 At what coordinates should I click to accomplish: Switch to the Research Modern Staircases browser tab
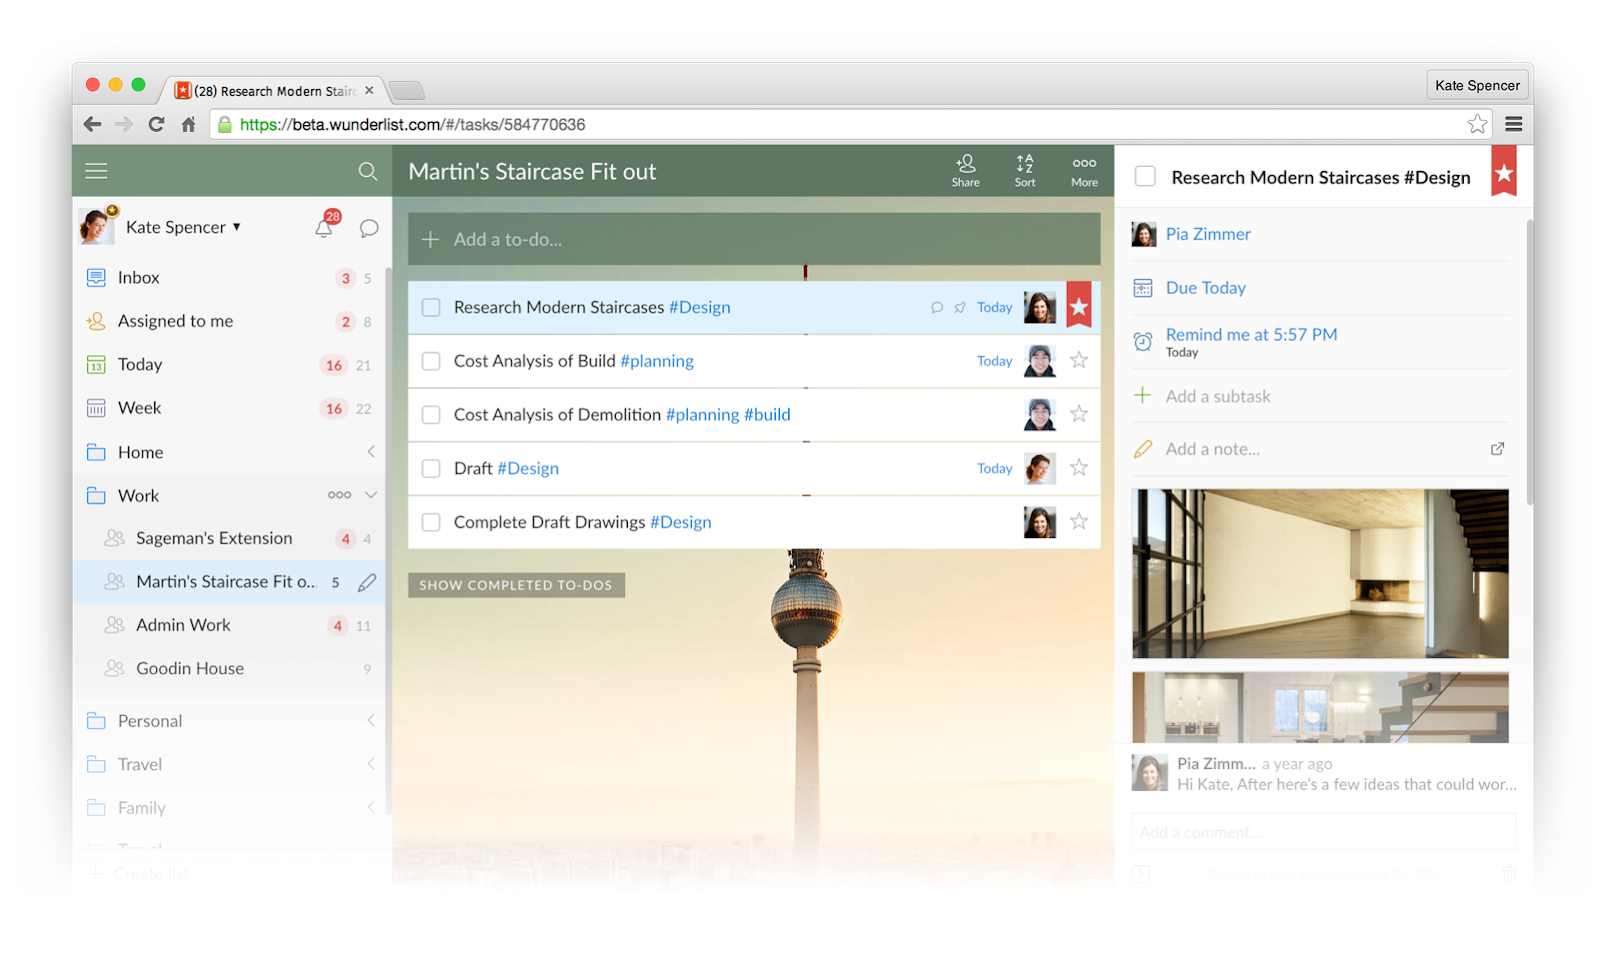270,89
